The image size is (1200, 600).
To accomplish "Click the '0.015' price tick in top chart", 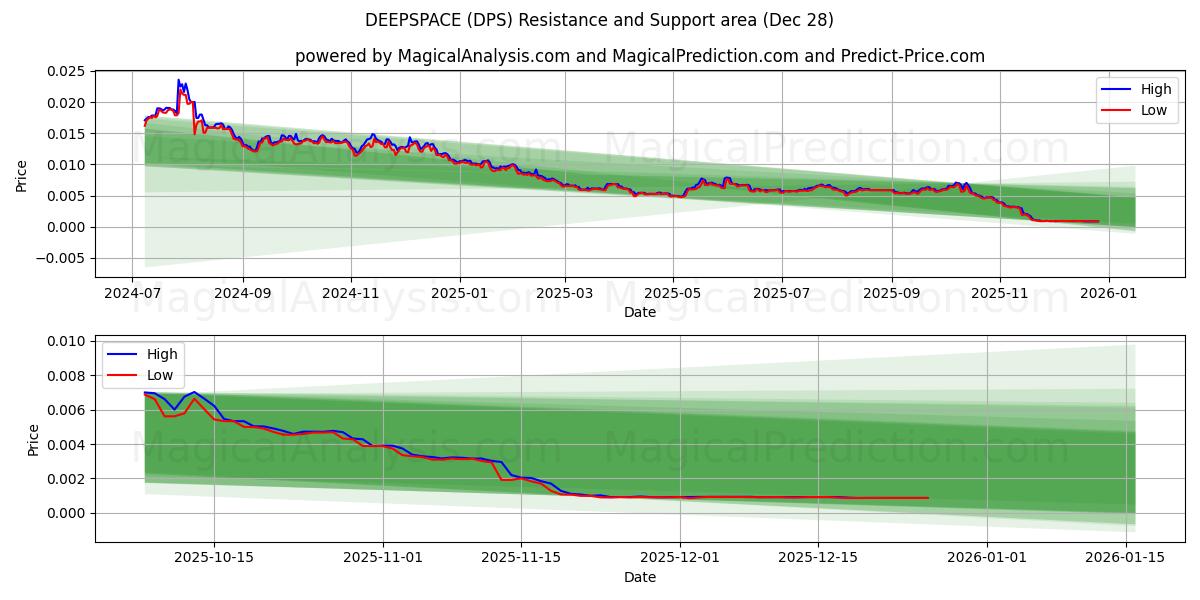I will (x=68, y=134).
